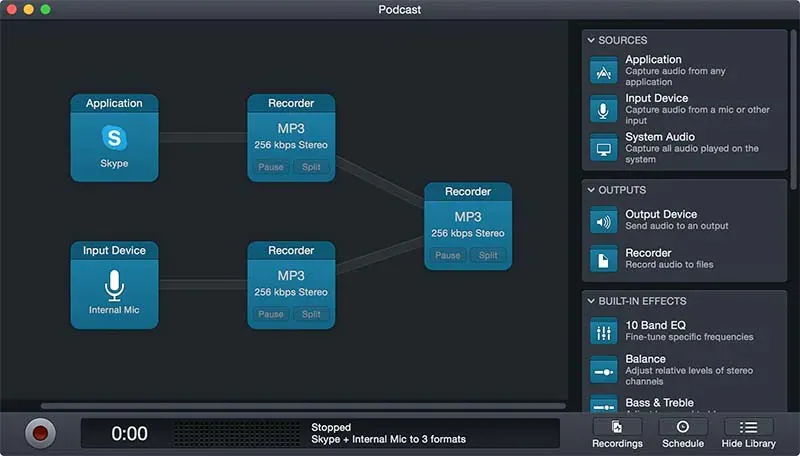
Task: Select the Internal Mic microphone icon
Action: coord(114,286)
